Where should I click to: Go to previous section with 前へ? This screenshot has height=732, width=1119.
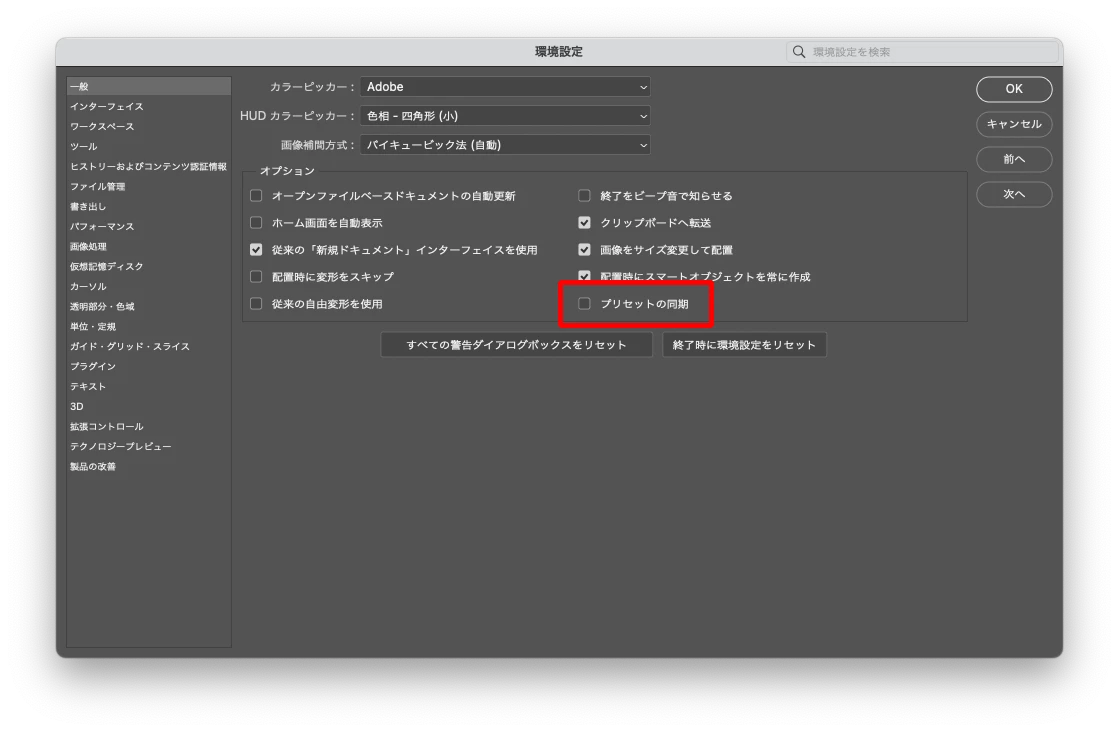pos(1014,159)
